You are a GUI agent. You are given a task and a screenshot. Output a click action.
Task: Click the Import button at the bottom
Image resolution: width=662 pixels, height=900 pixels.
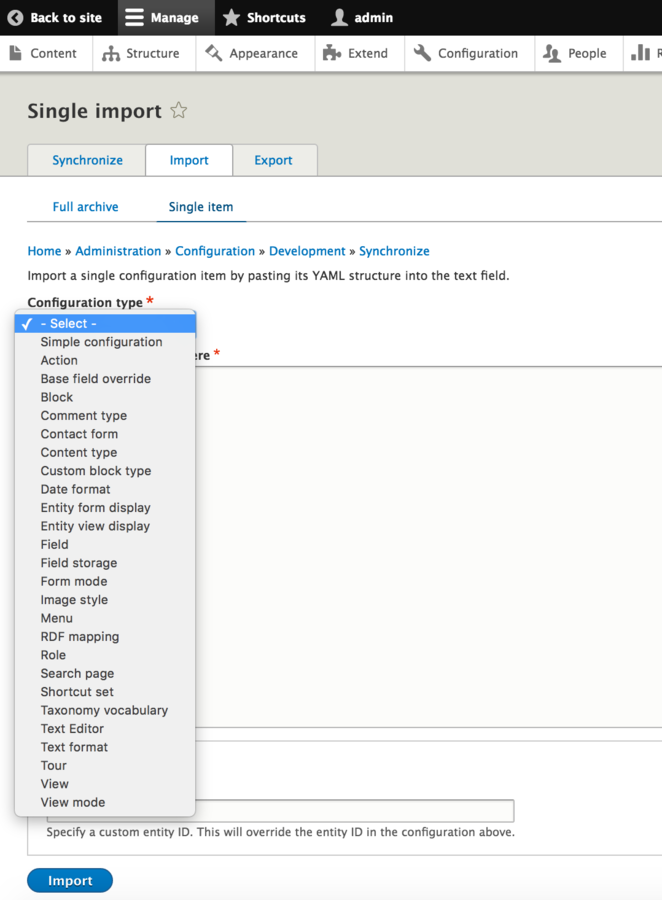pos(69,880)
